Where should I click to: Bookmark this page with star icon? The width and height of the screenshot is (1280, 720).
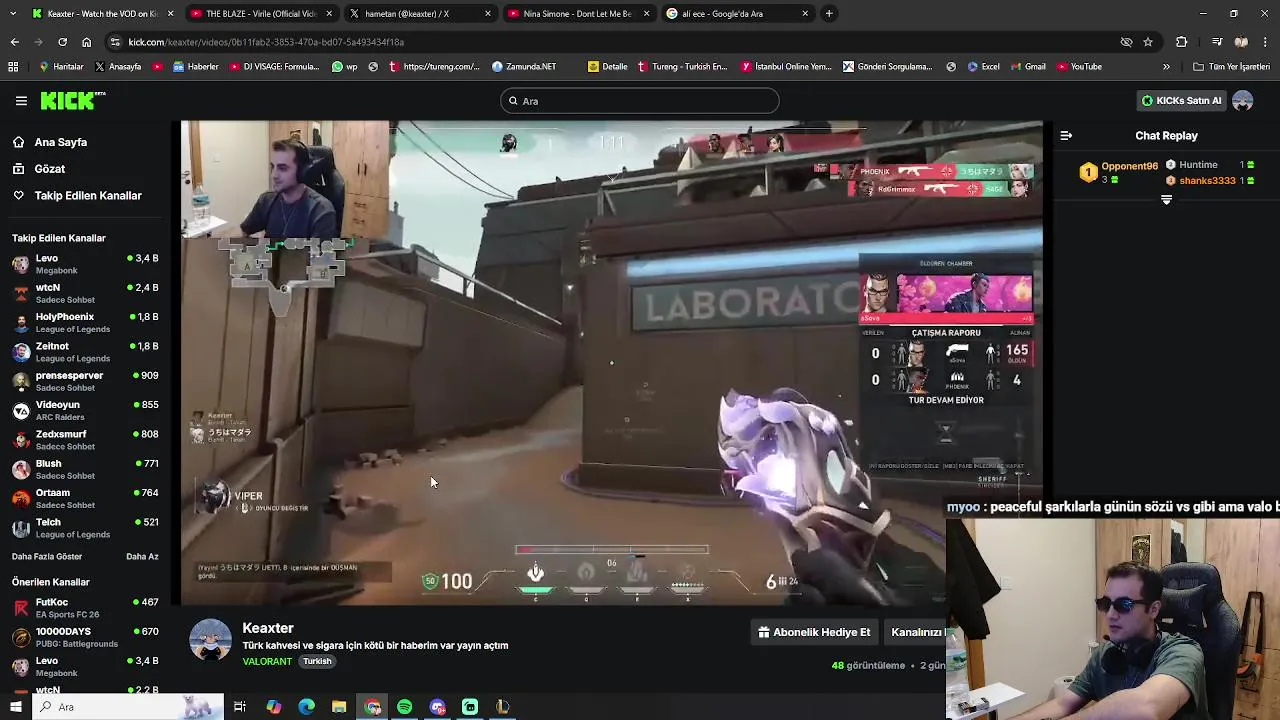tap(1148, 42)
